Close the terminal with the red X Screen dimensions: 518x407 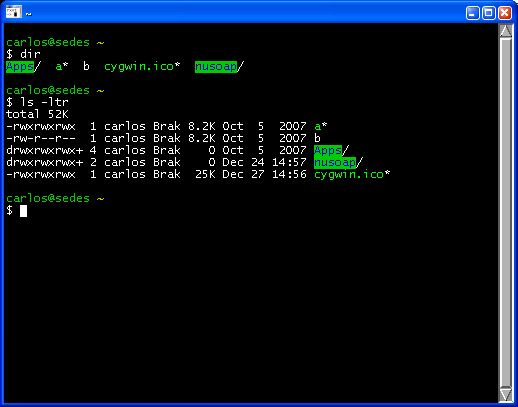[x=505, y=13]
